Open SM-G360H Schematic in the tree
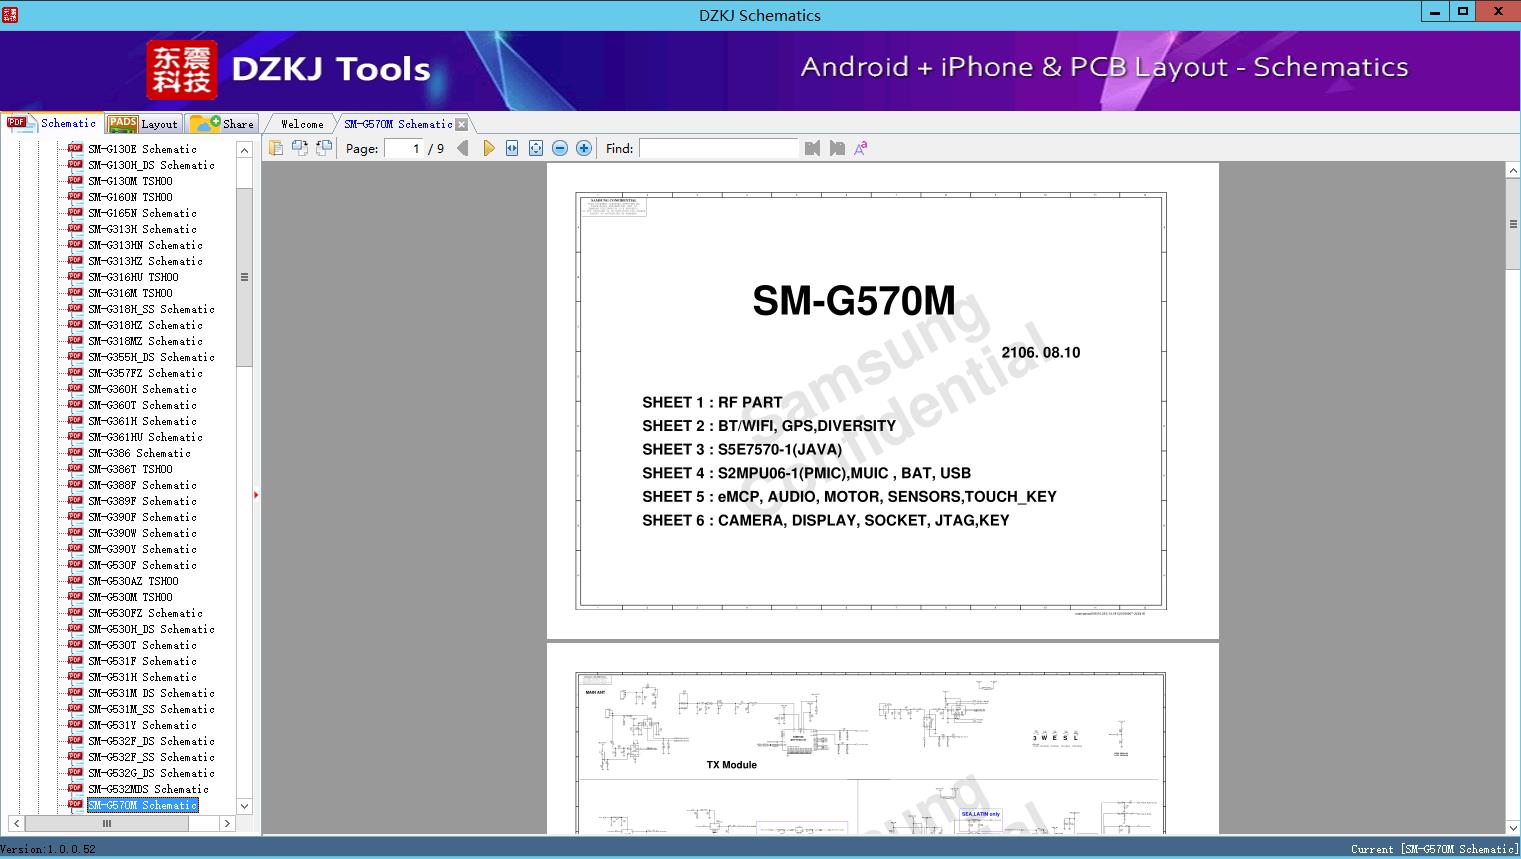 pos(142,389)
